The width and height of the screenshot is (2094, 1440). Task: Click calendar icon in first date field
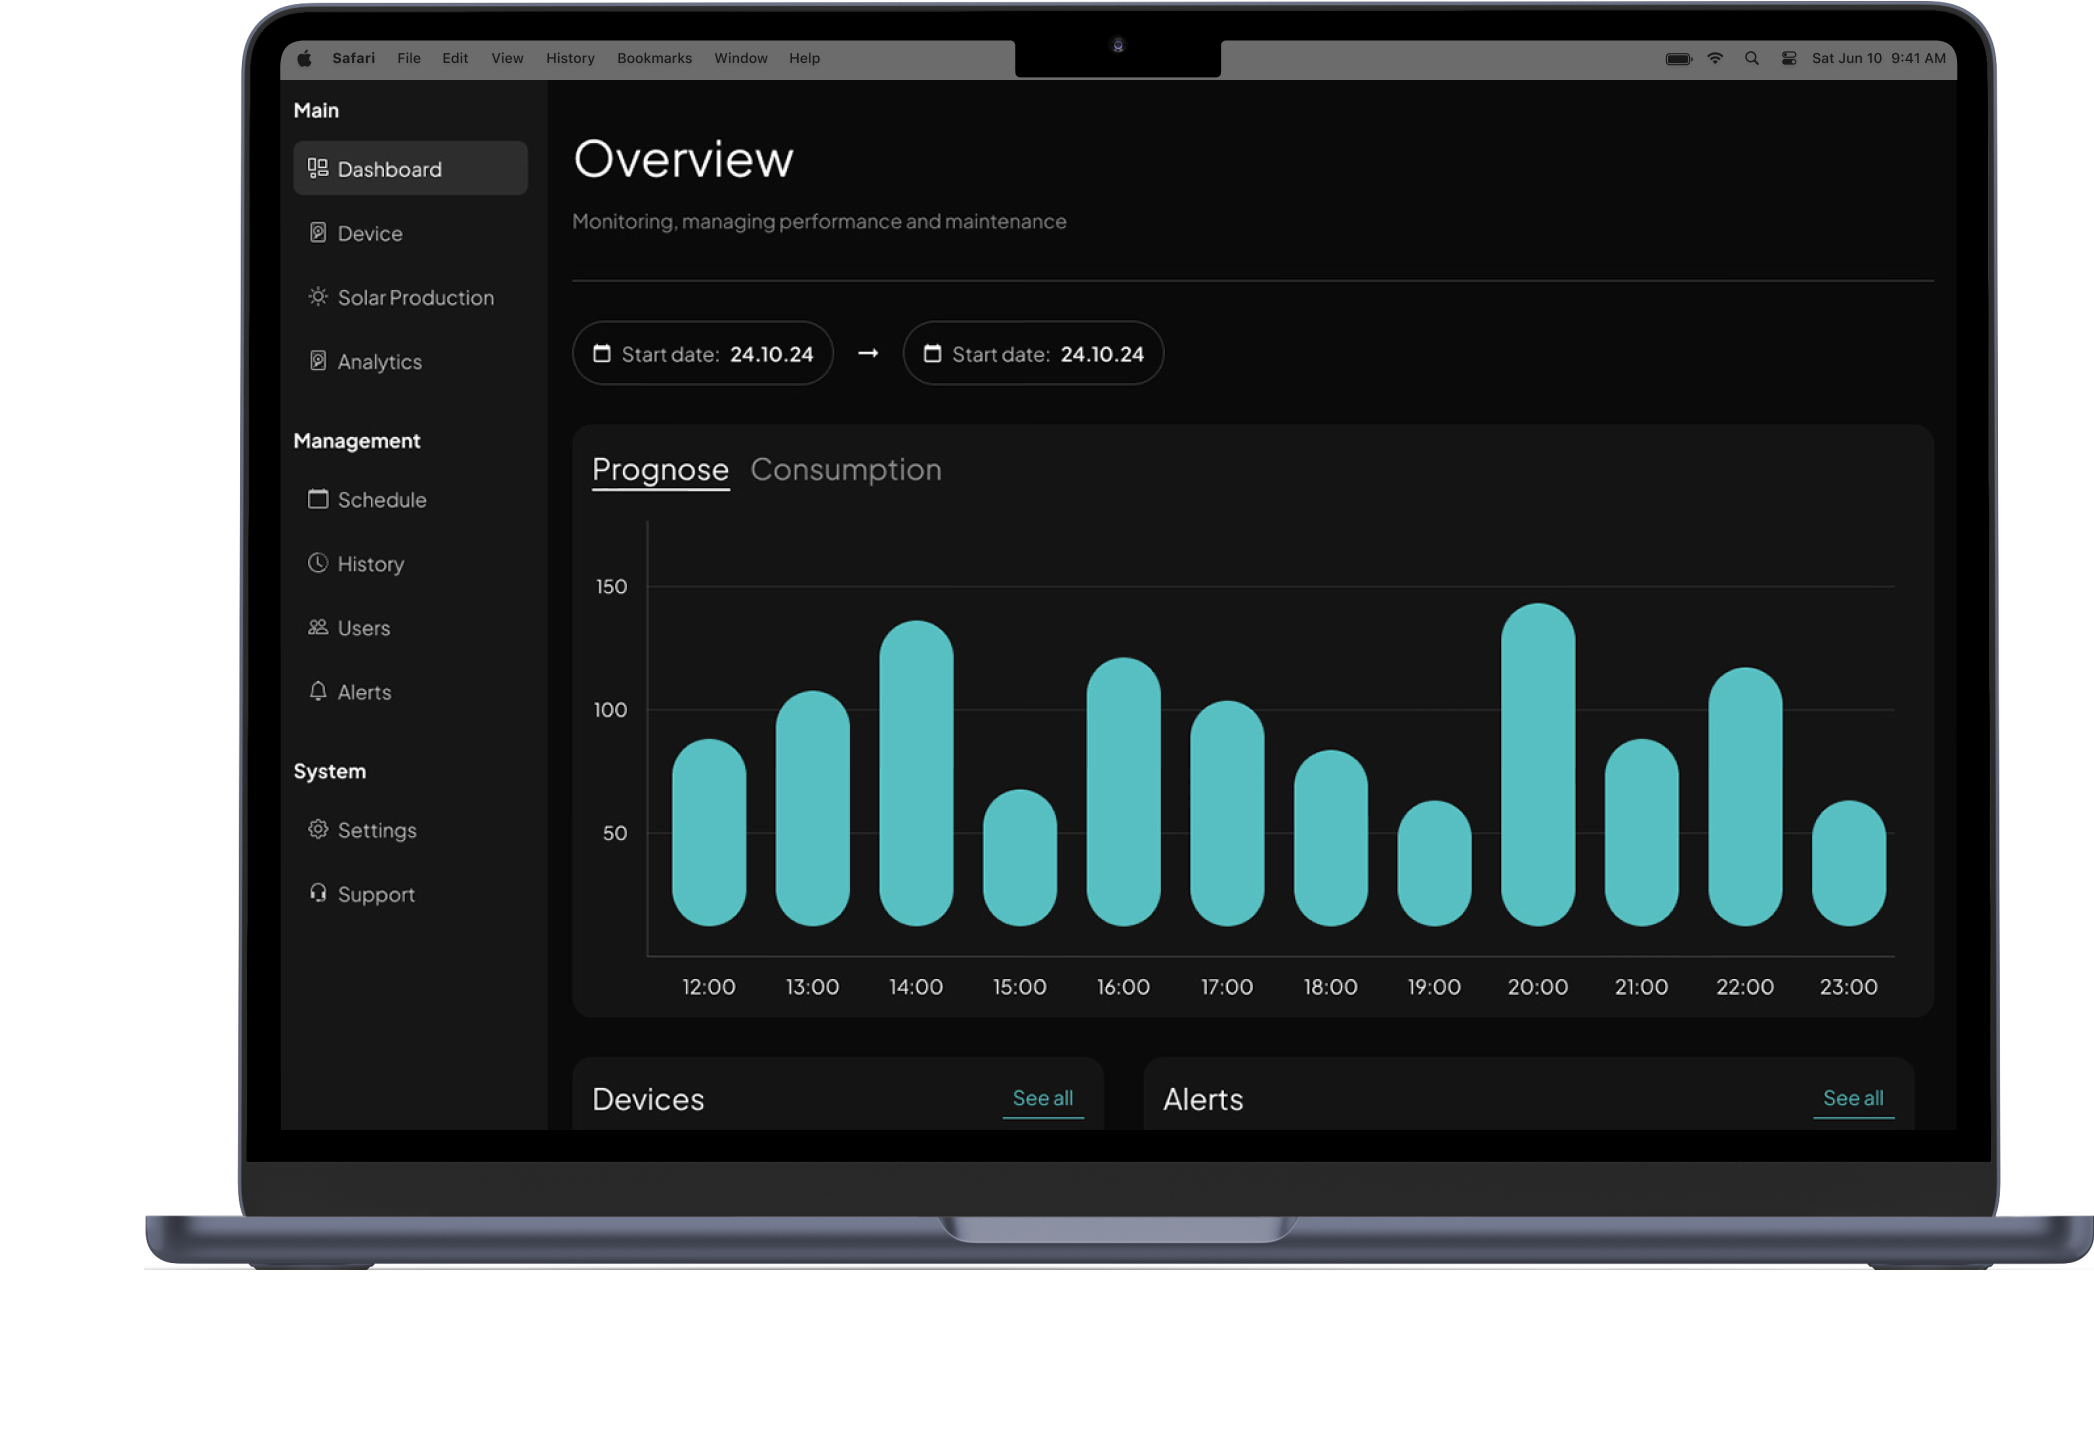coord(601,353)
